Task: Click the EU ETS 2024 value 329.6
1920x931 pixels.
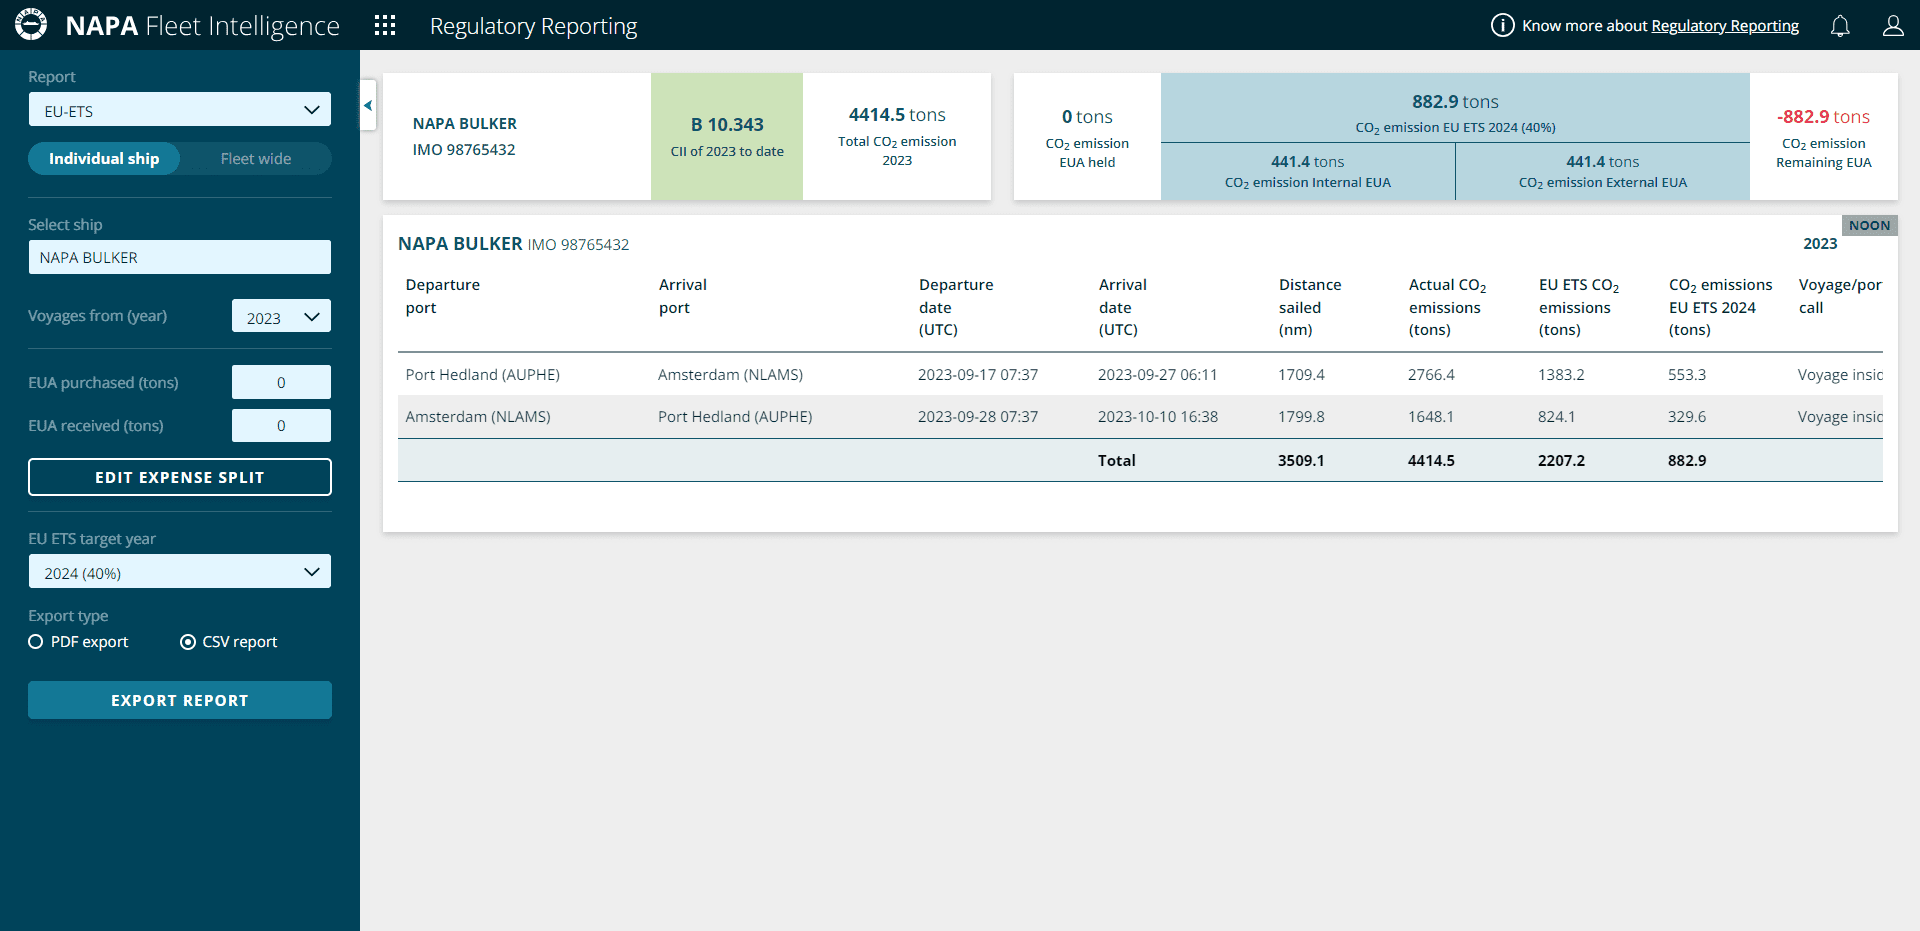Action: 1687,417
